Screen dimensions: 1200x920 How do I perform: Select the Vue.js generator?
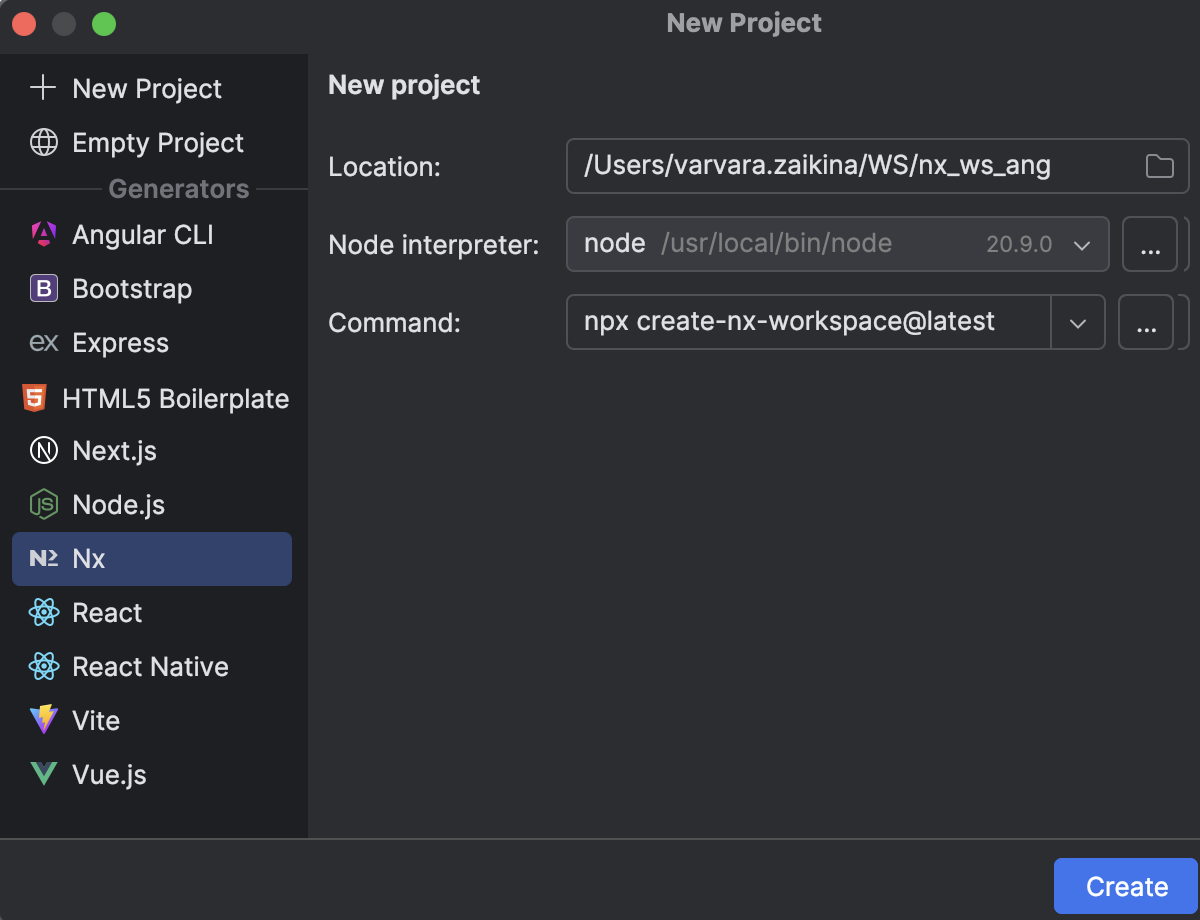tap(109, 774)
